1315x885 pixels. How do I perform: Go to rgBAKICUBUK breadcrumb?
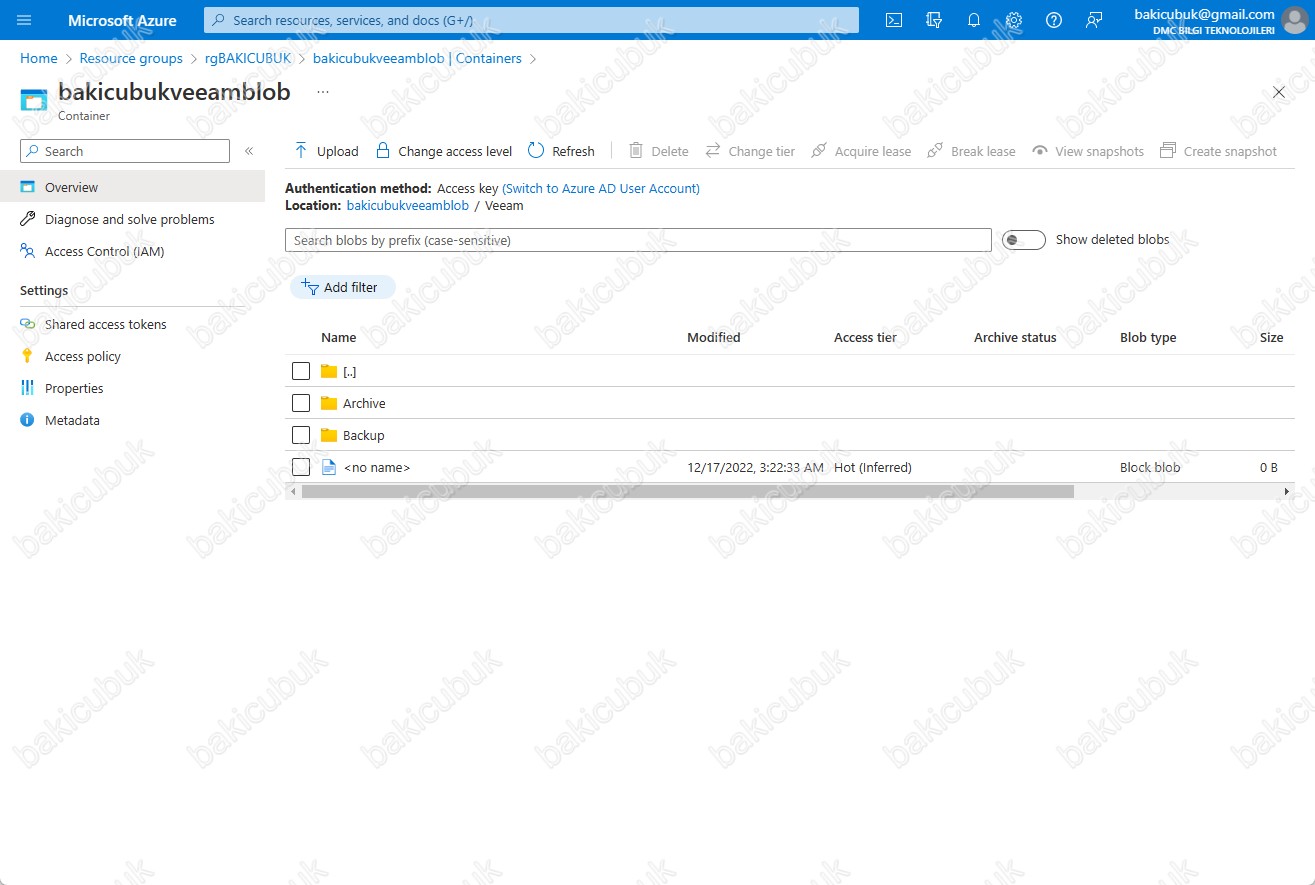(x=248, y=58)
